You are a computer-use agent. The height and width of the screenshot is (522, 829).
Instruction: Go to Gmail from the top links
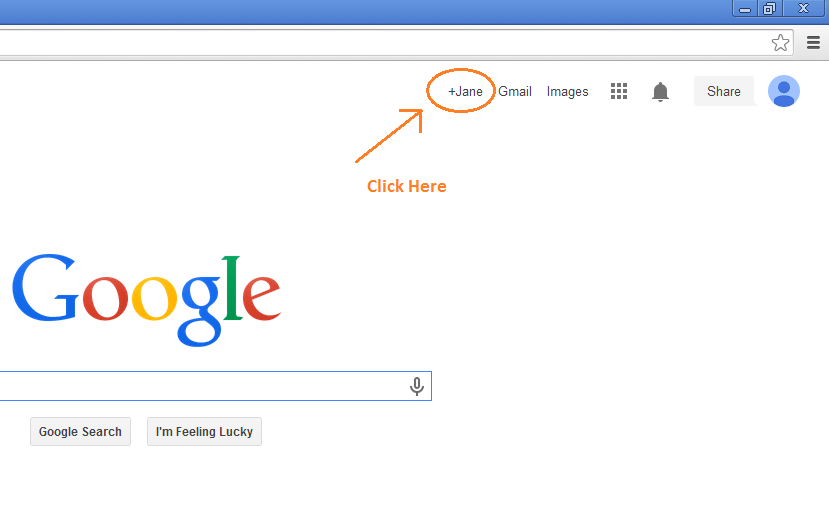(514, 91)
